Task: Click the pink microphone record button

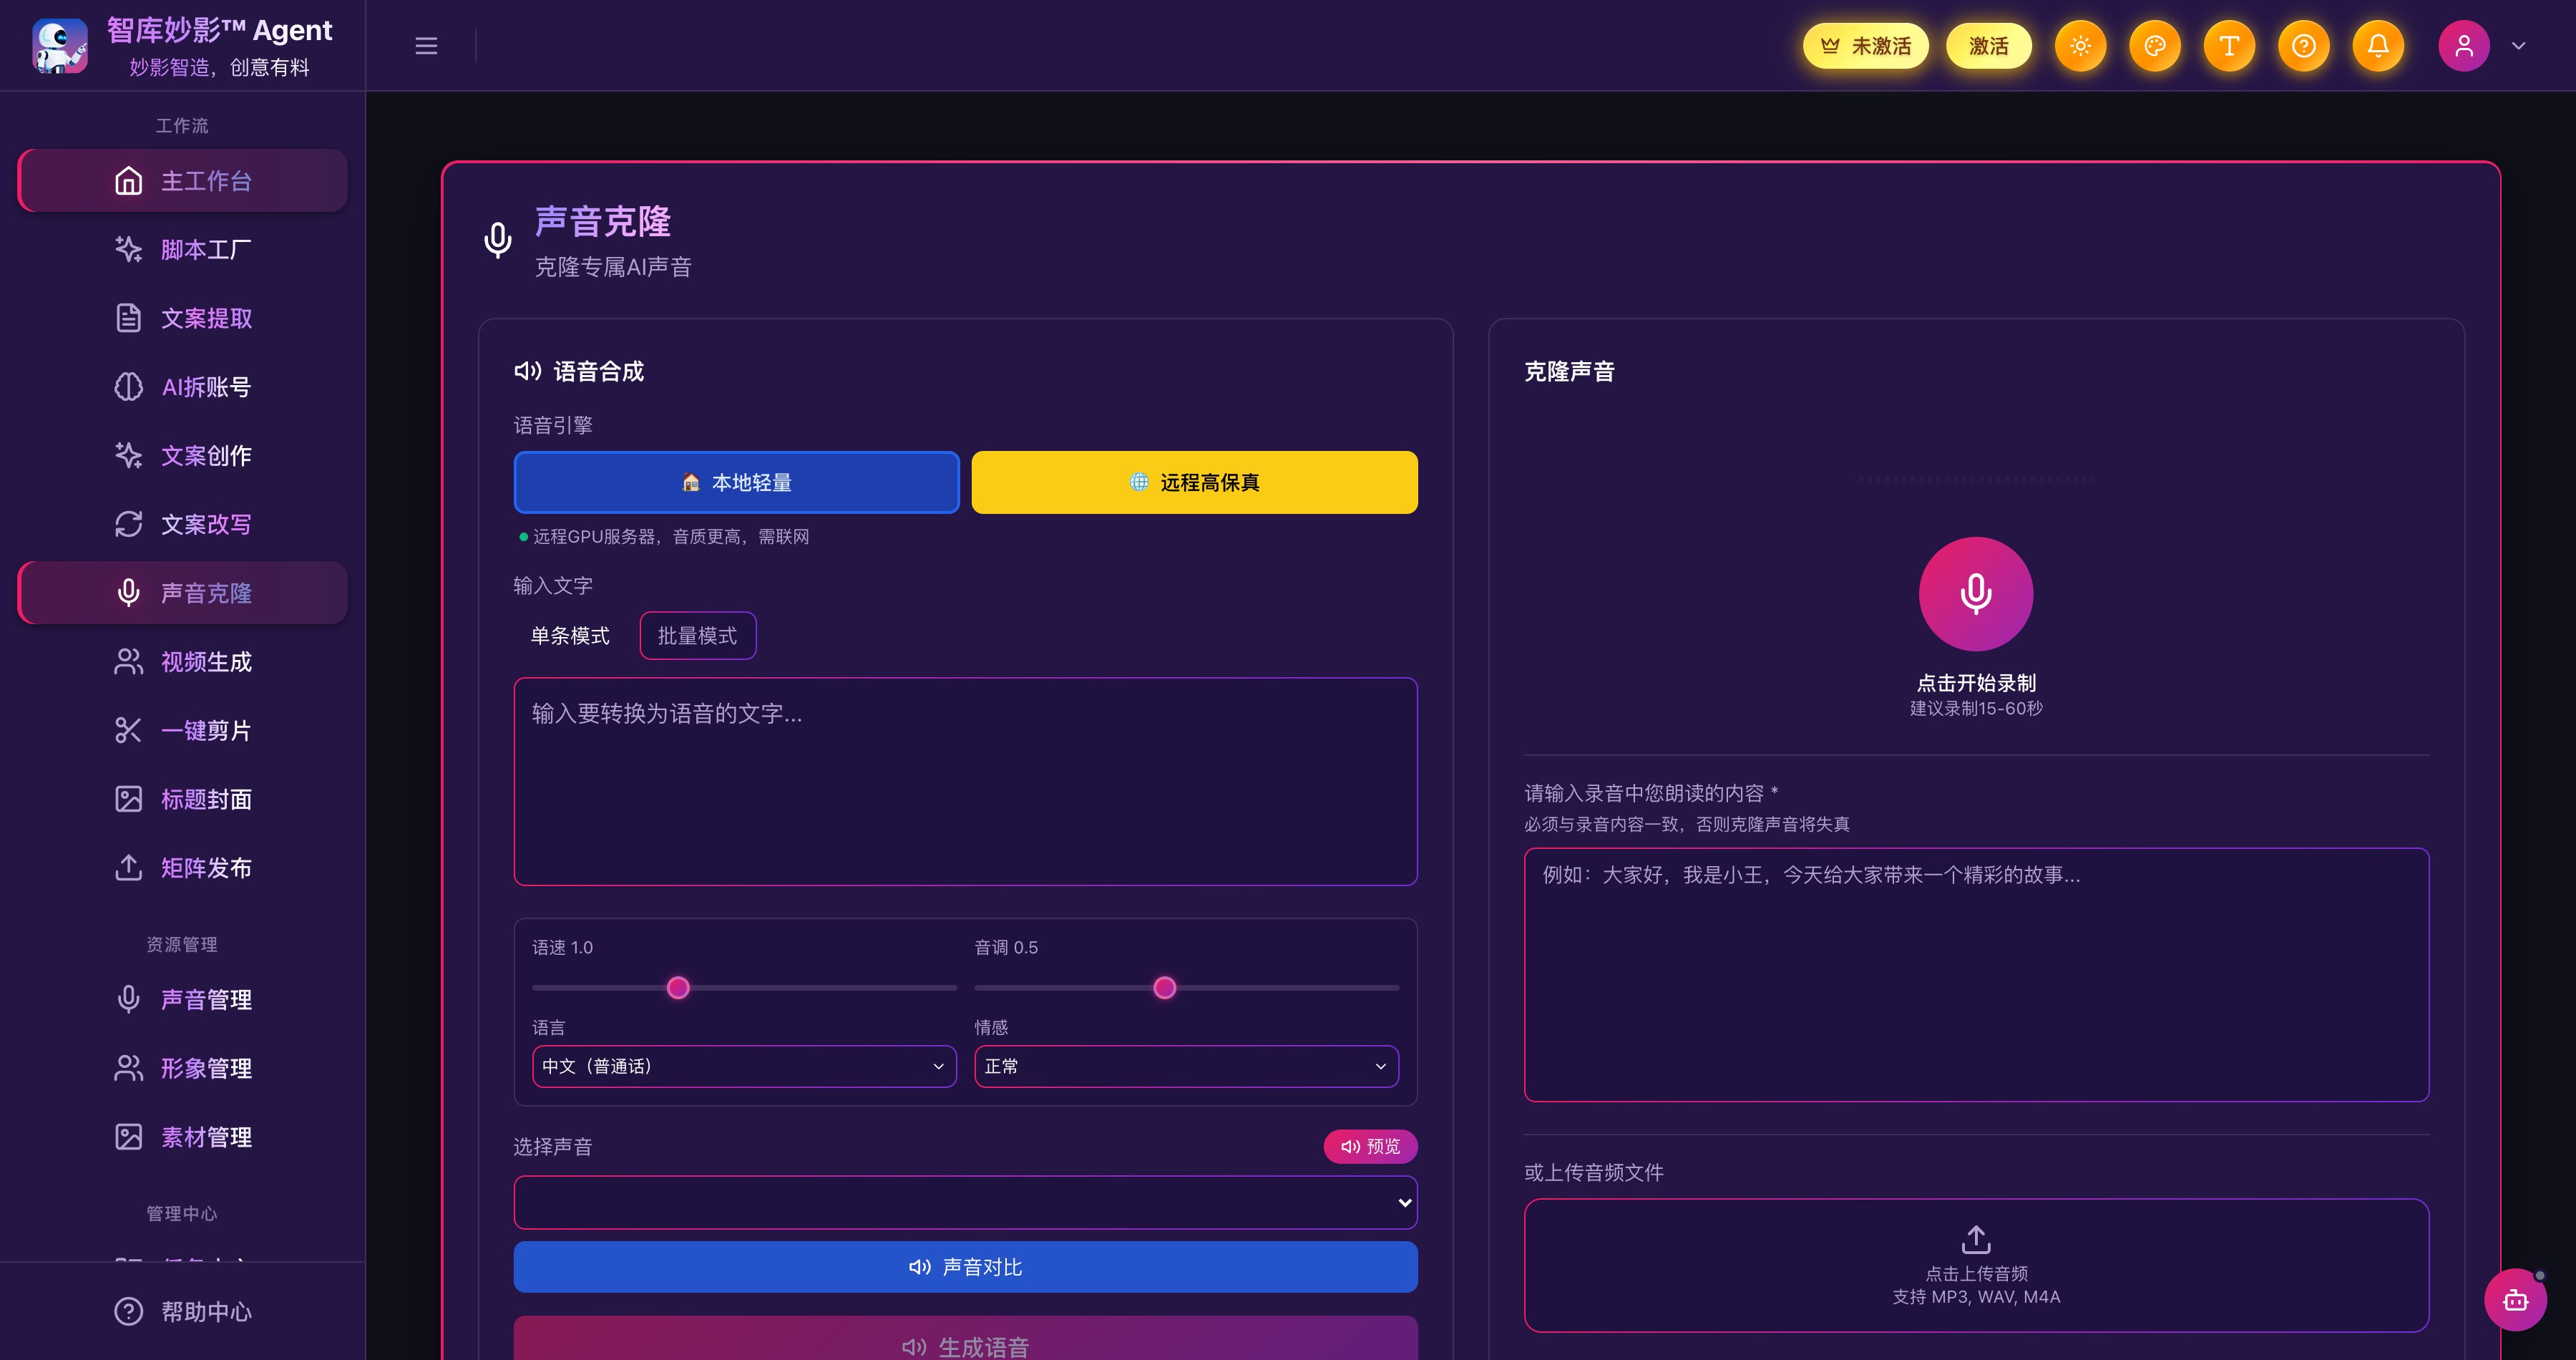Action: coord(1975,594)
